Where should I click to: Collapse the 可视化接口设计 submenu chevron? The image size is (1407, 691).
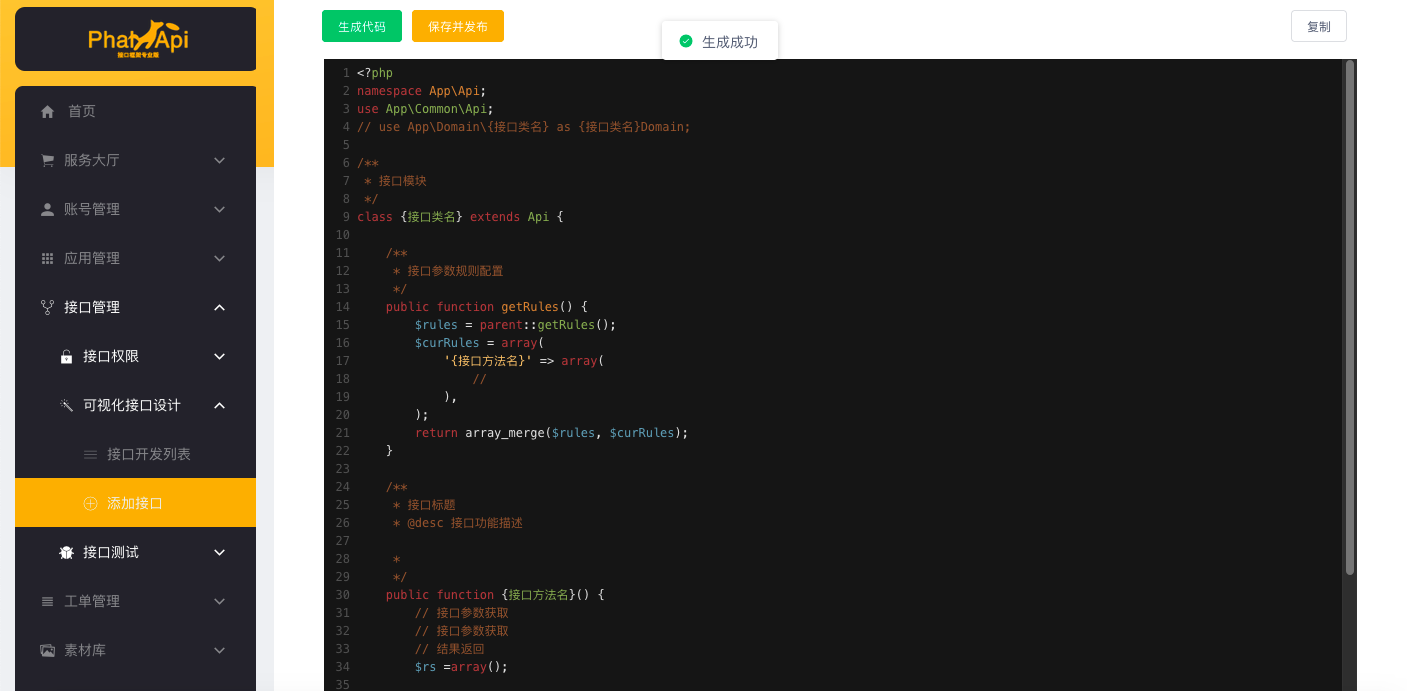[220, 405]
